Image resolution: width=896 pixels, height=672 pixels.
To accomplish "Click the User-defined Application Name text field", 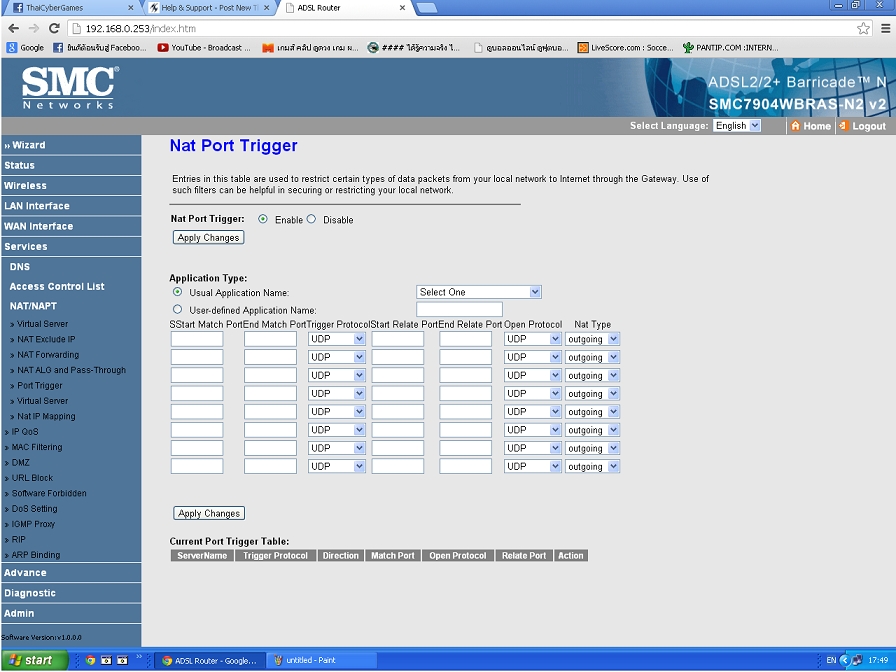I will (x=459, y=309).
